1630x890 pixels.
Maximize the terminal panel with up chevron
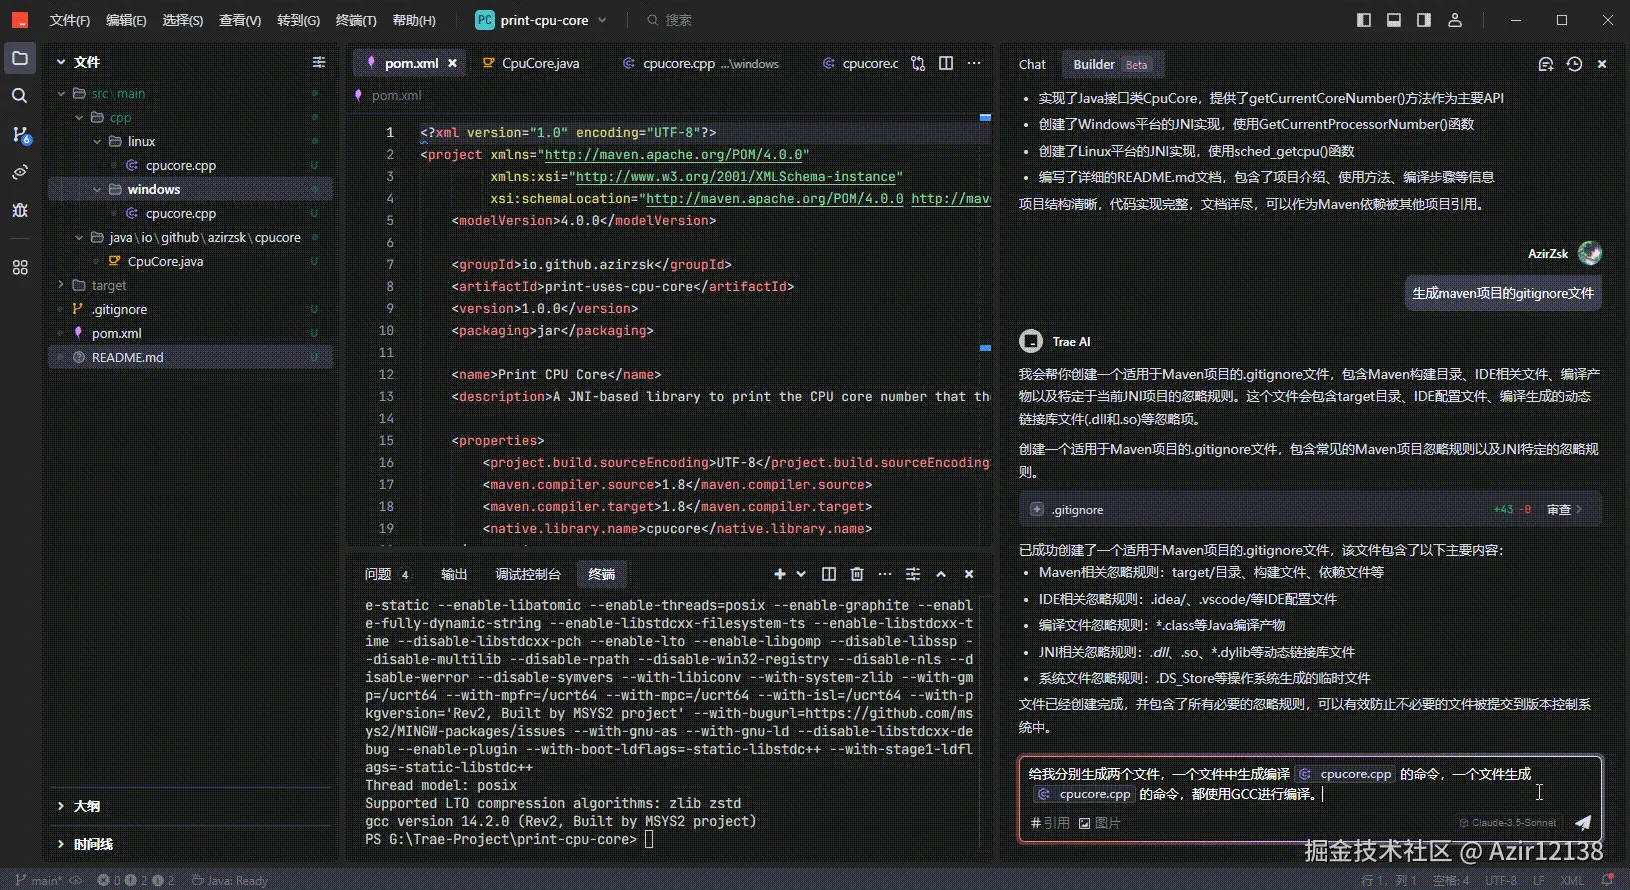click(941, 574)
